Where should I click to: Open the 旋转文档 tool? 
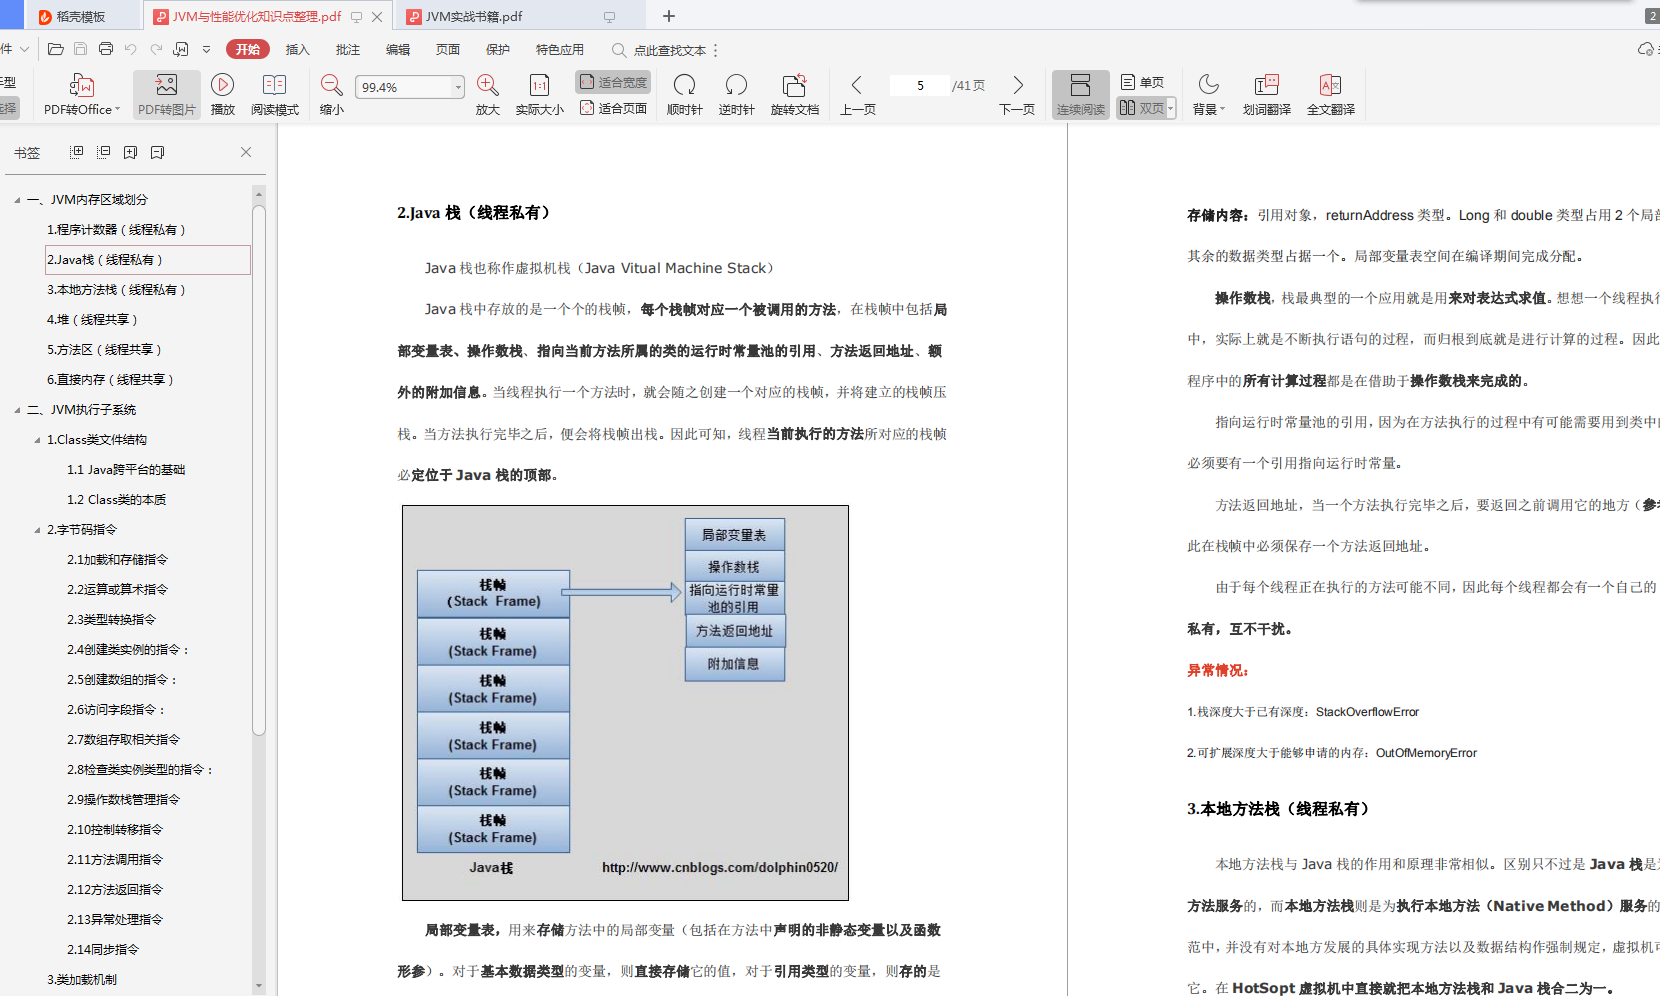coord(794,95)
